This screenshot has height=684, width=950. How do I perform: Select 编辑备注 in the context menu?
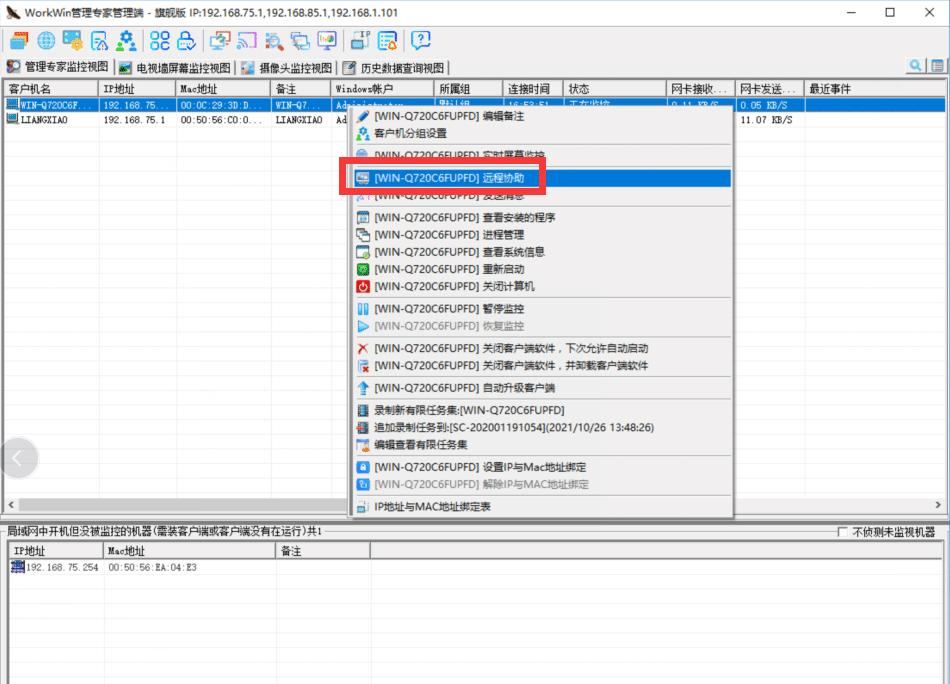(542, 116)
